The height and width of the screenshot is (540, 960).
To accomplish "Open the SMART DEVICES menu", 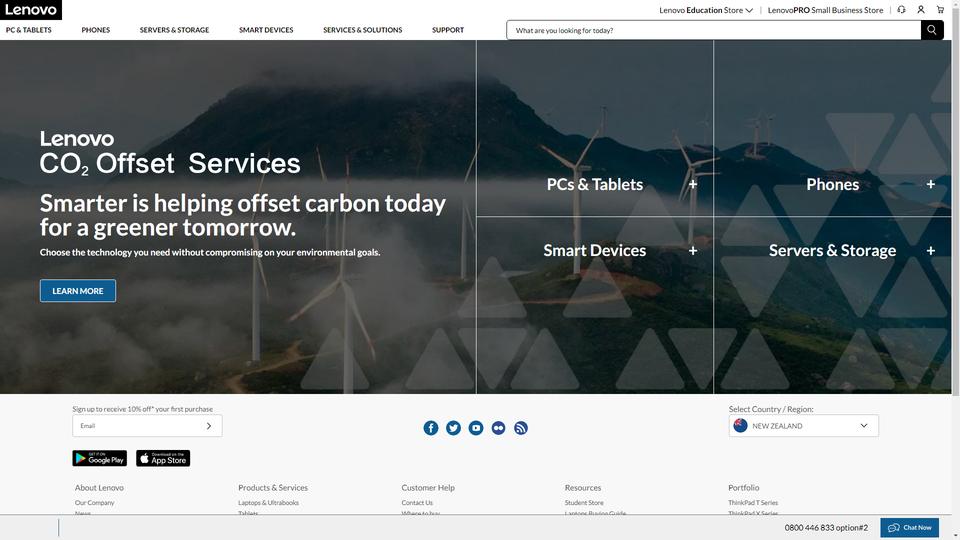I will [x=266, y=30].
